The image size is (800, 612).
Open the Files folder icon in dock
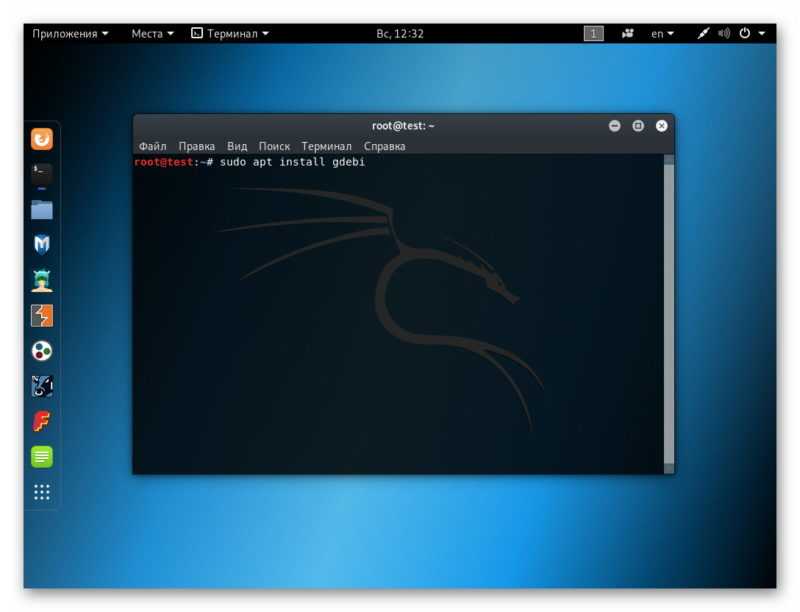pos(42,210)
